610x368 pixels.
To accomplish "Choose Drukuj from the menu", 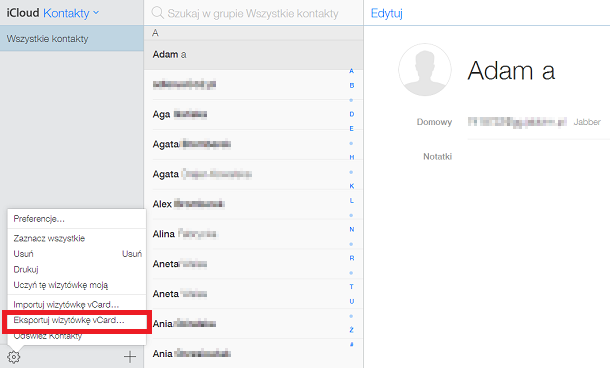I will (x=77, y=269).
